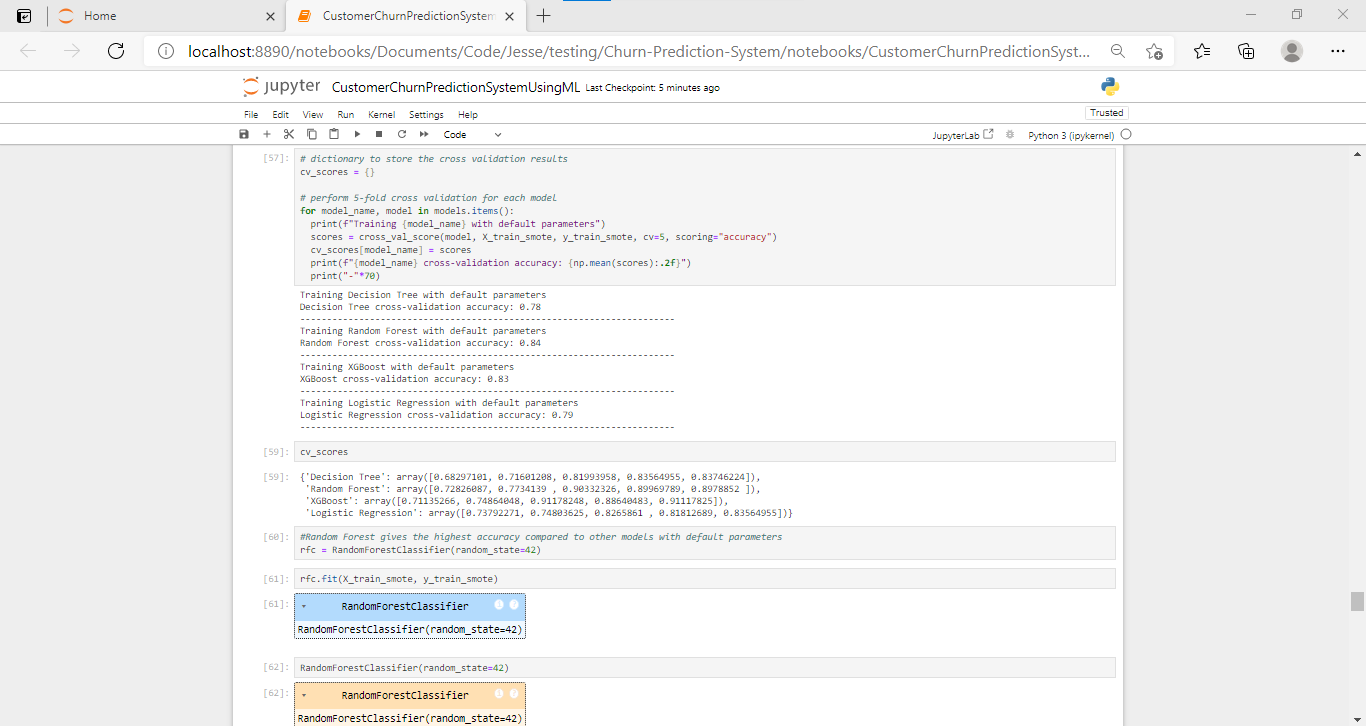Copy the selected cell using copy icon
The image size is (1366, 726).
point(311,133)
